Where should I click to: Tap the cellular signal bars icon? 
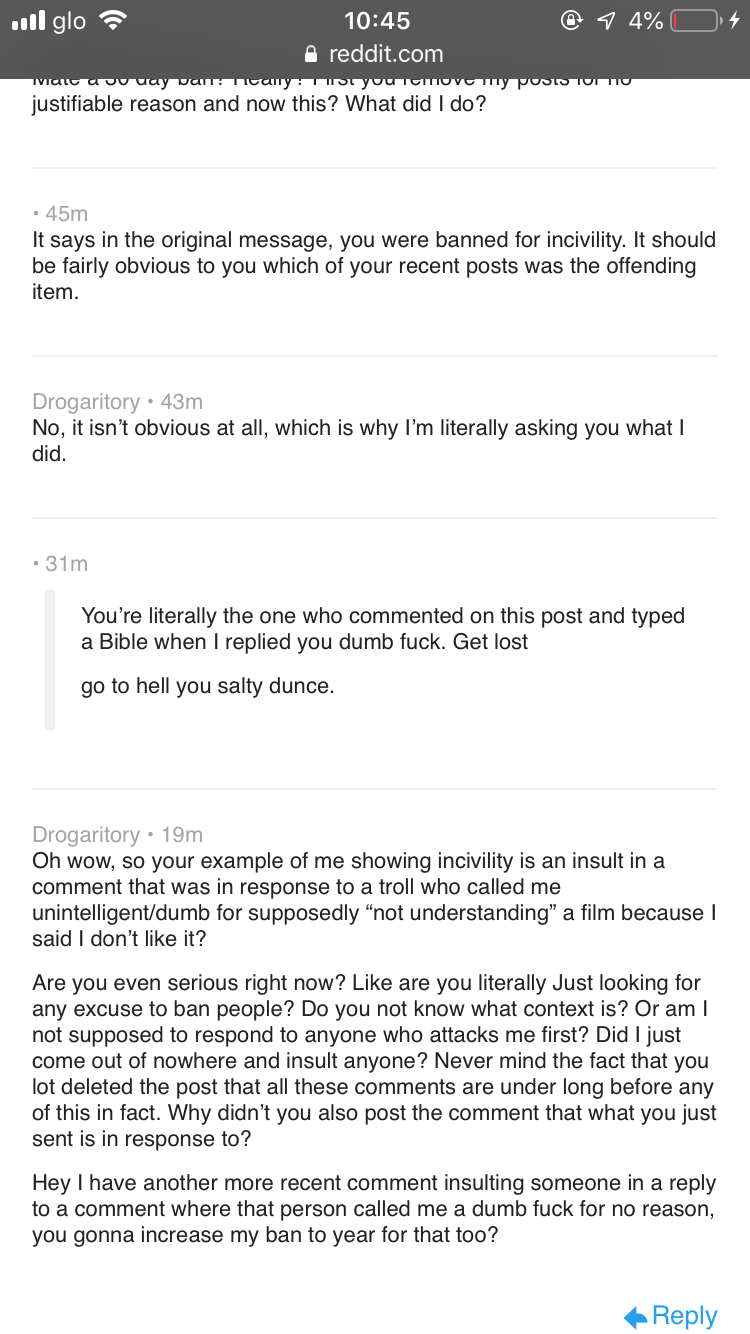click(x=29, y=21)
